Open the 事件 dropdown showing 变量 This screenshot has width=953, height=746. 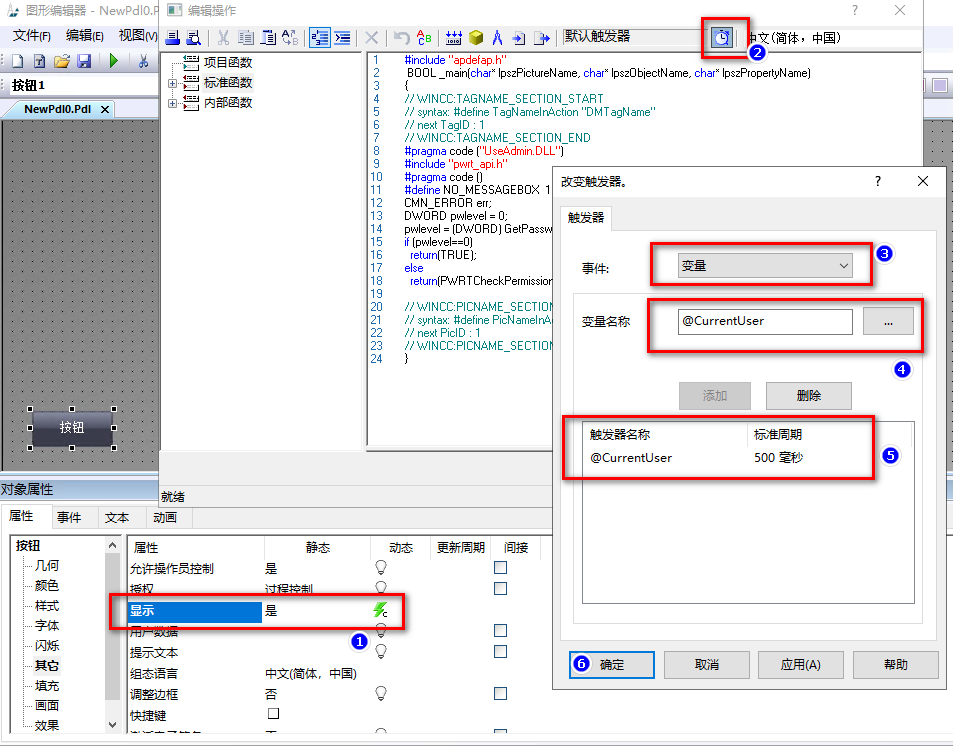(766, 266)
